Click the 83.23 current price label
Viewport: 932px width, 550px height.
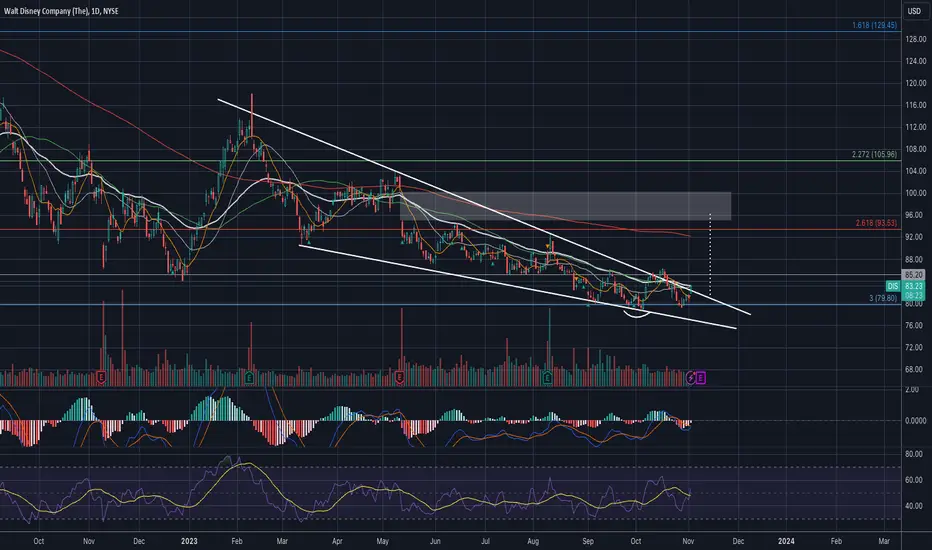[x=914, y=286]
